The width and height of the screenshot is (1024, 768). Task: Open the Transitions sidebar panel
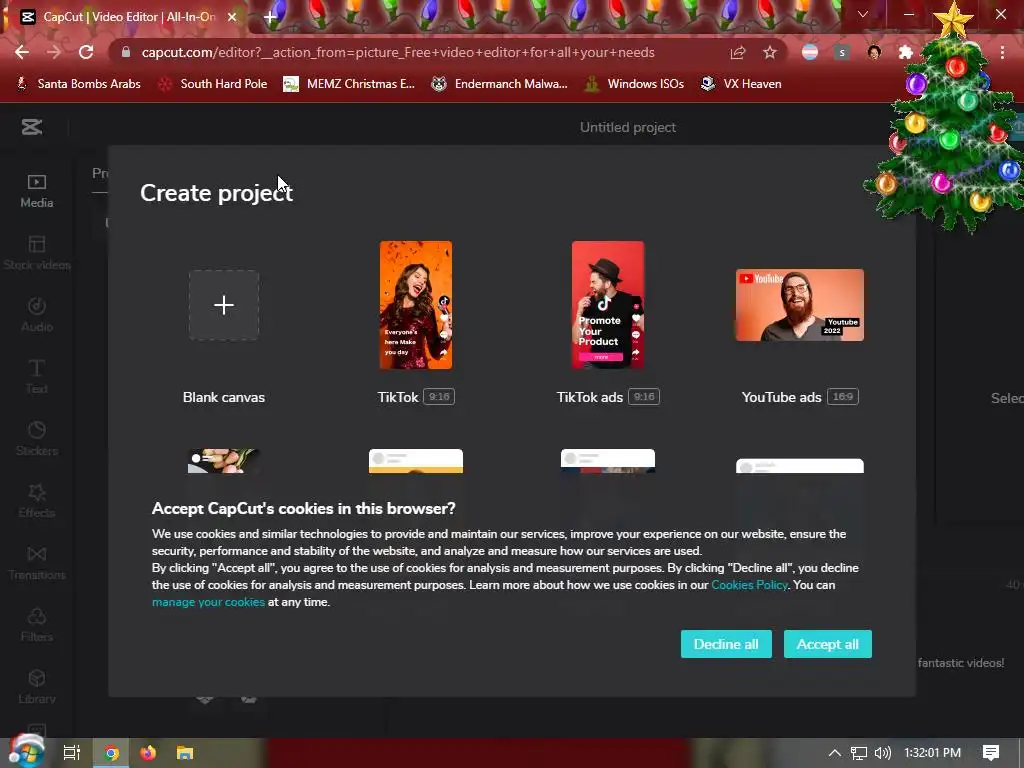pos(37,563)
